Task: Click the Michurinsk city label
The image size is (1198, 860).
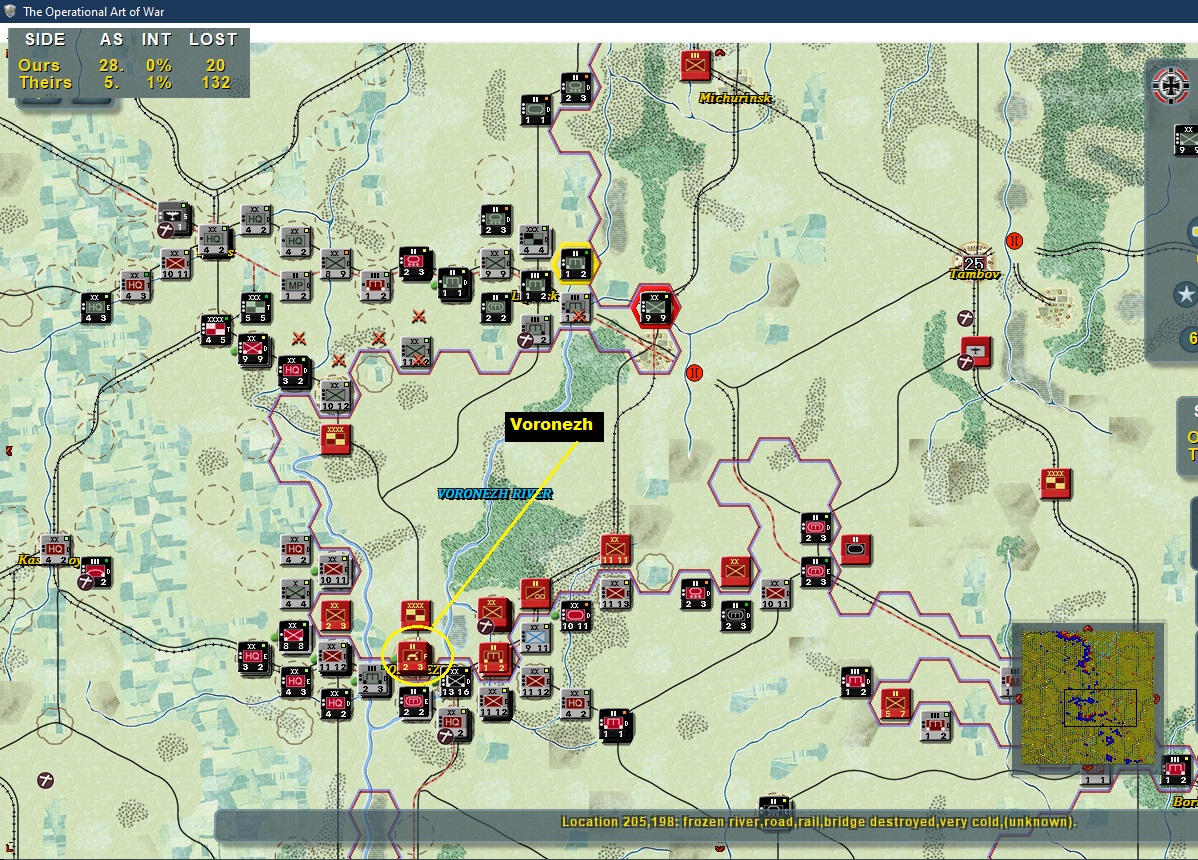Action: tap(736, 98)
